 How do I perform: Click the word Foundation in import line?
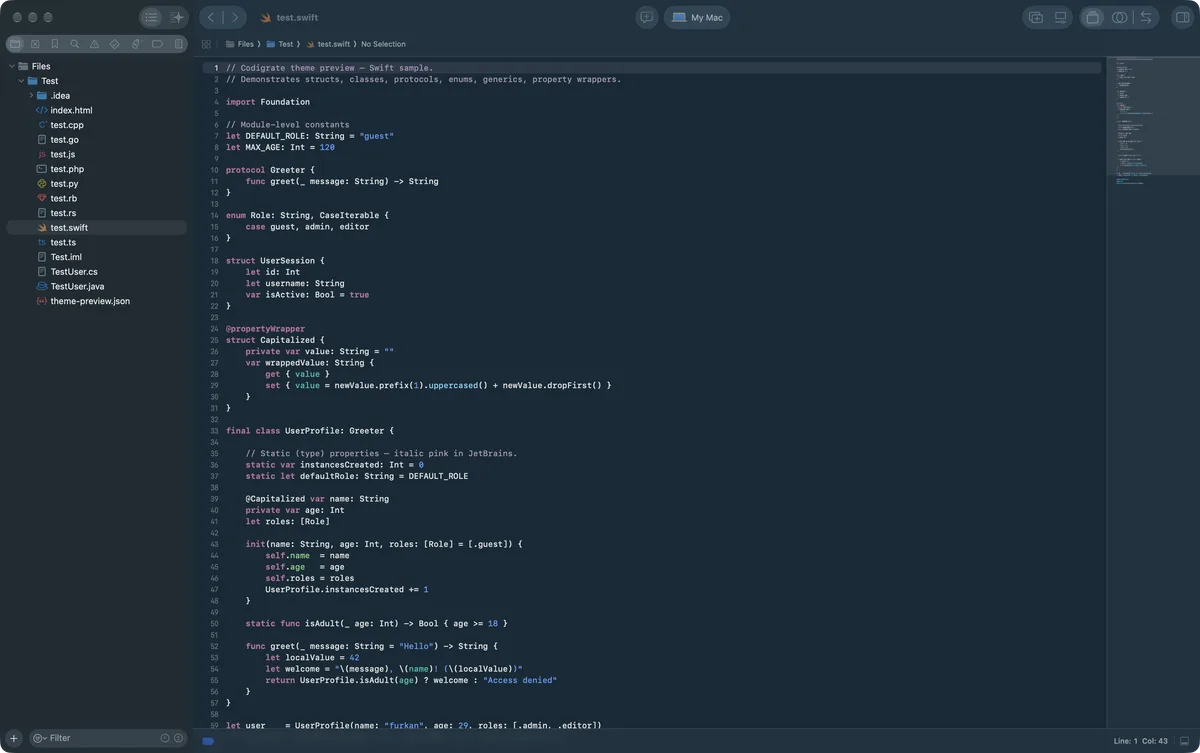pos(285,102)
